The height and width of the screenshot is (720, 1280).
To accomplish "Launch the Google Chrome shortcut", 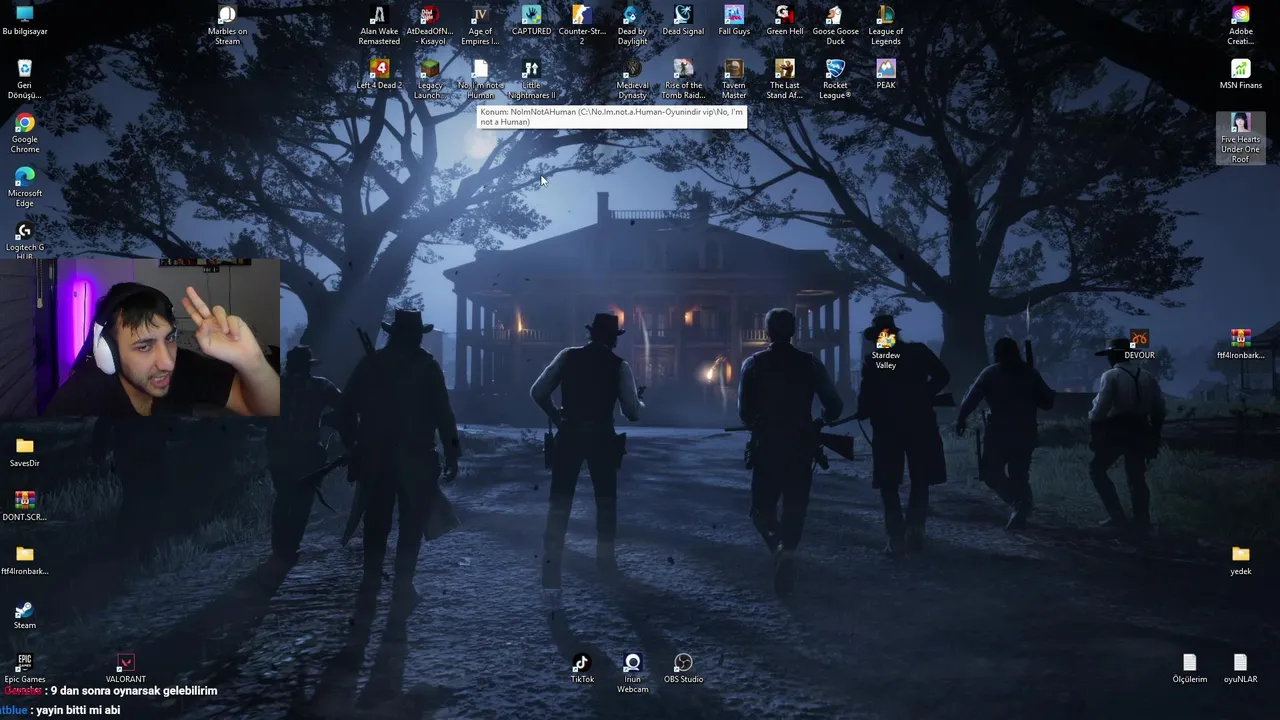I will click(x=24, y=133).
